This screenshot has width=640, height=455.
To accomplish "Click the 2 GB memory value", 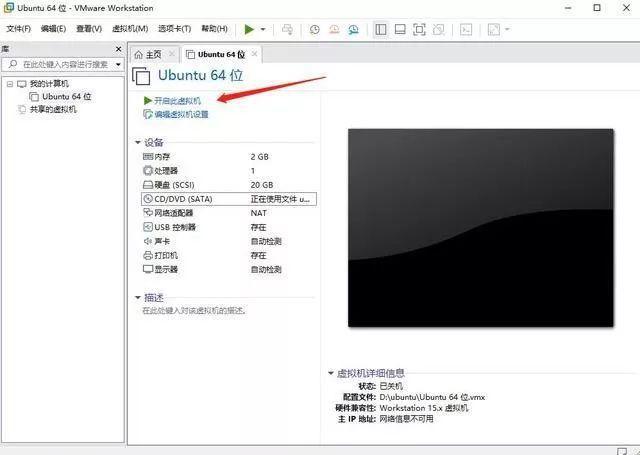I will click(260, 157).
